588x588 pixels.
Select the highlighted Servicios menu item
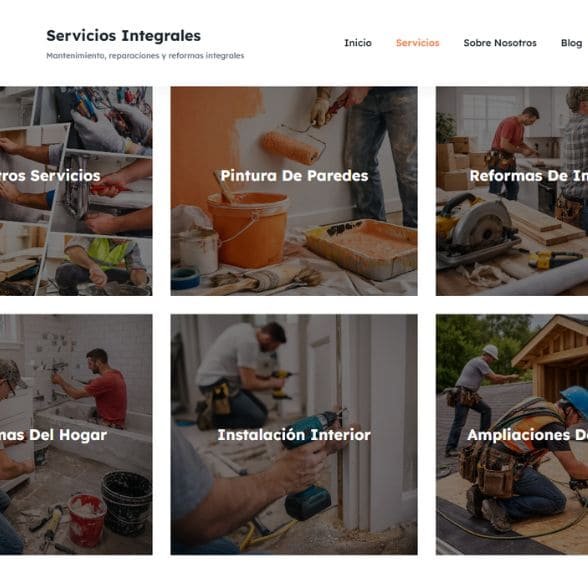pyautogui.click(x=417, y=43)
